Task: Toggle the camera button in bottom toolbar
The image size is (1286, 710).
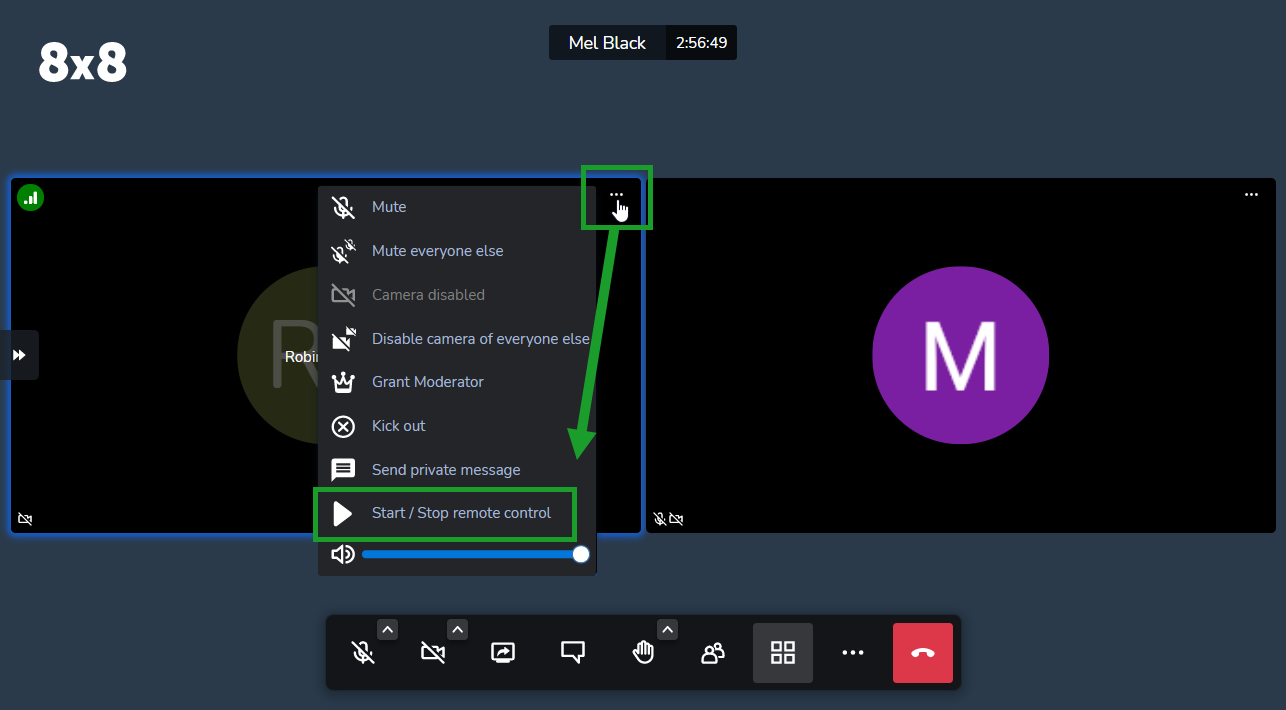Action: pos(432,653)
